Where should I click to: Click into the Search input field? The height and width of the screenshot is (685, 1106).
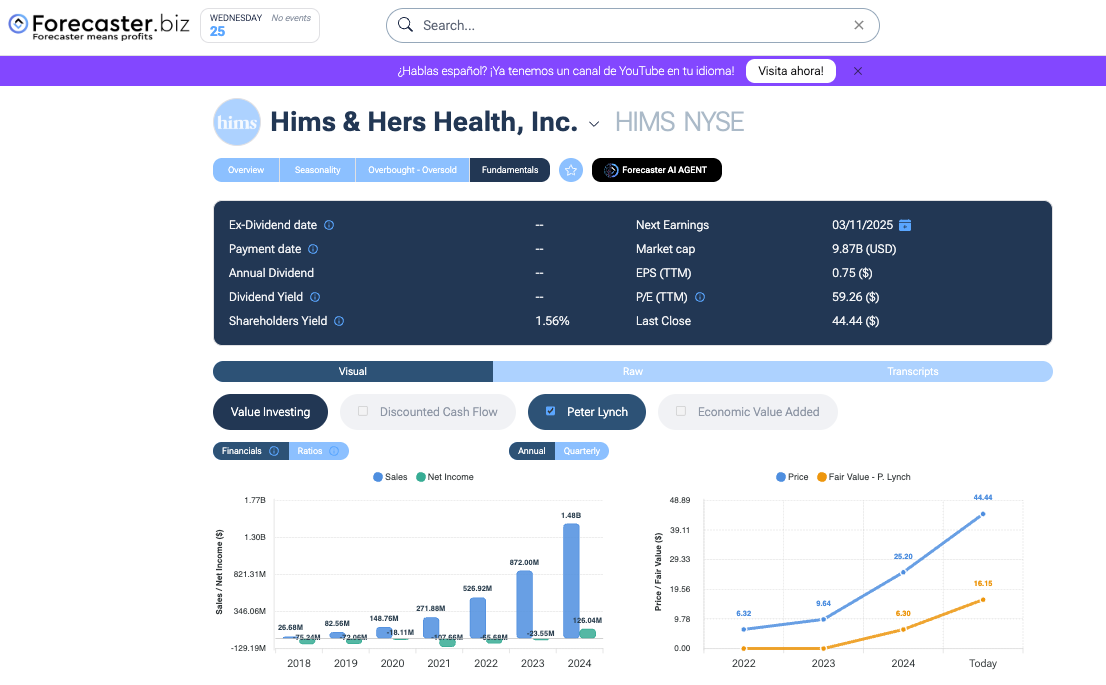click(x=631, y=25)
